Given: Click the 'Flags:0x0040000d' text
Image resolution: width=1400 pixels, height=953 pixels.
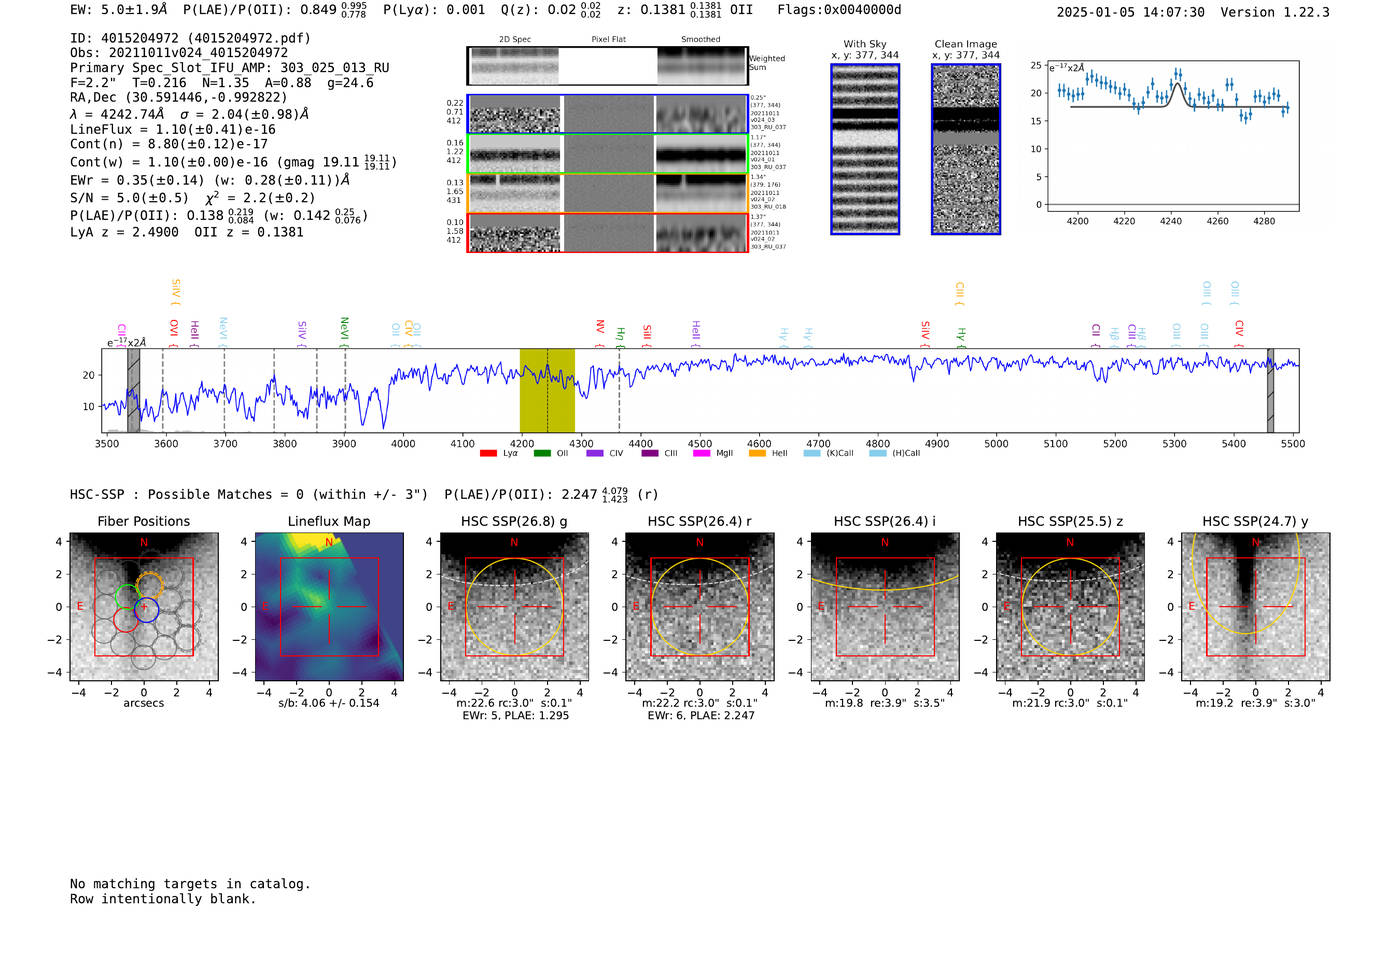Looking at the screenshot, I should pos(839,10).
